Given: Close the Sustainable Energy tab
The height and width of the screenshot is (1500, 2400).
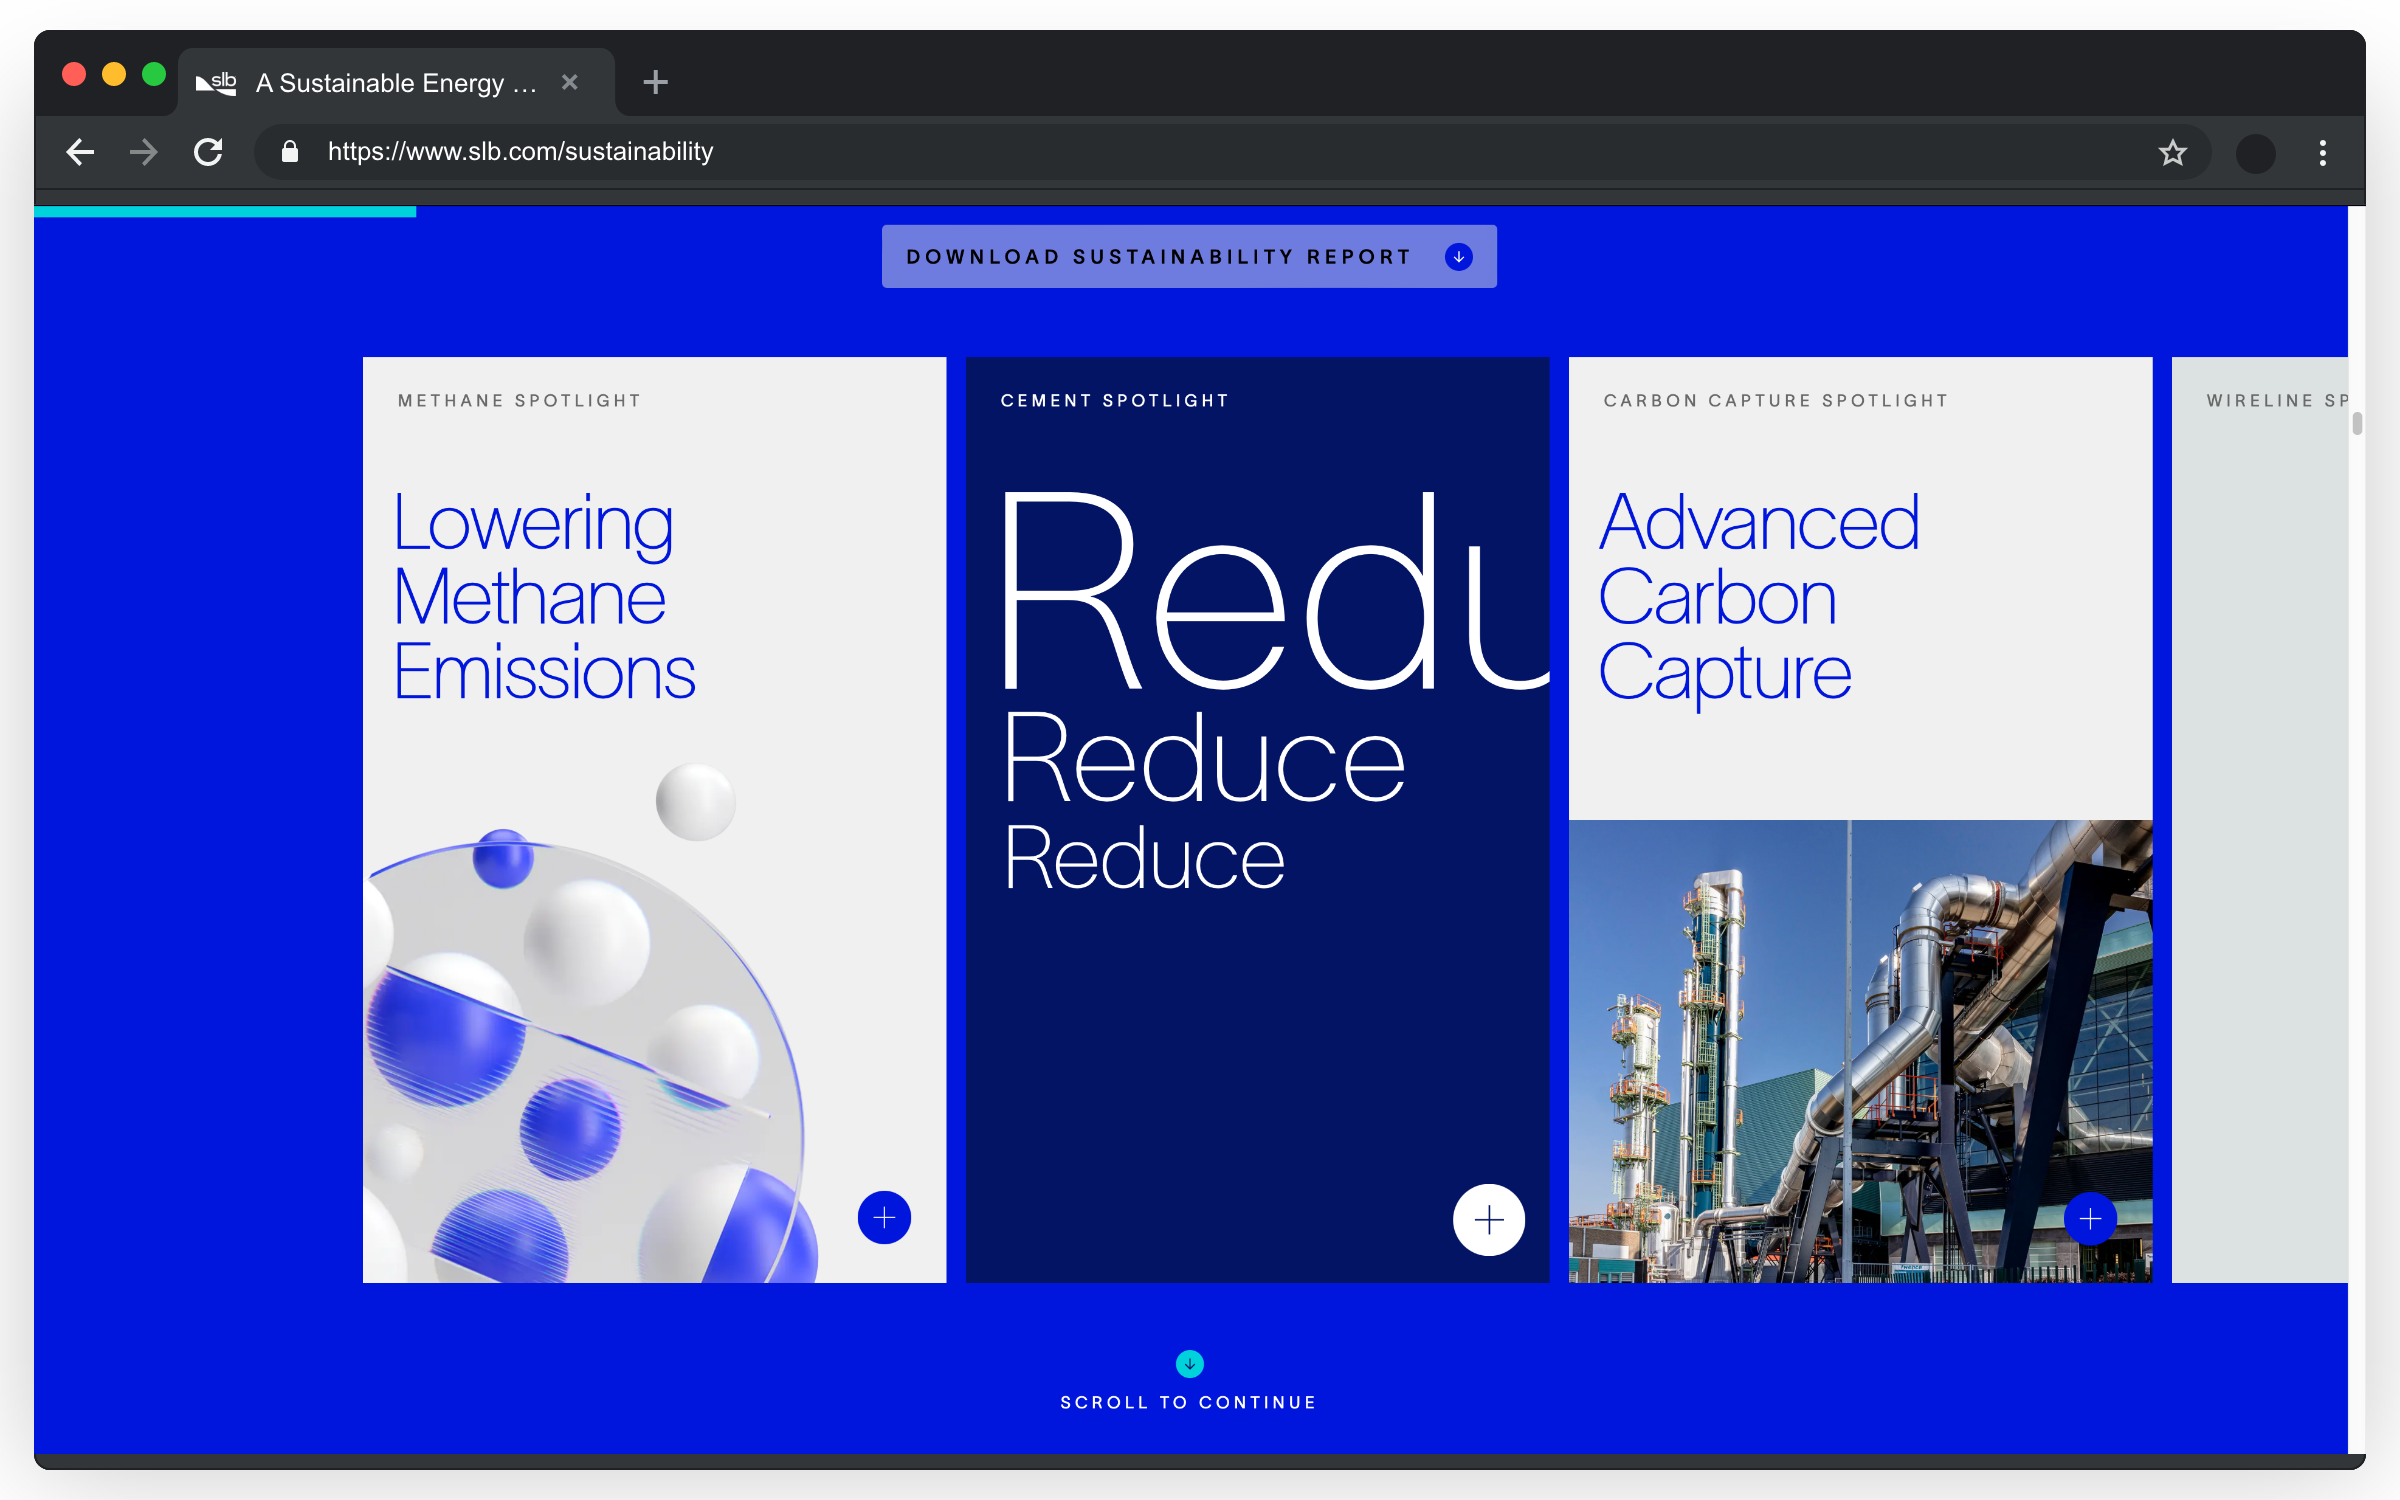Looking at the screenshot, I should pos(570,82).
